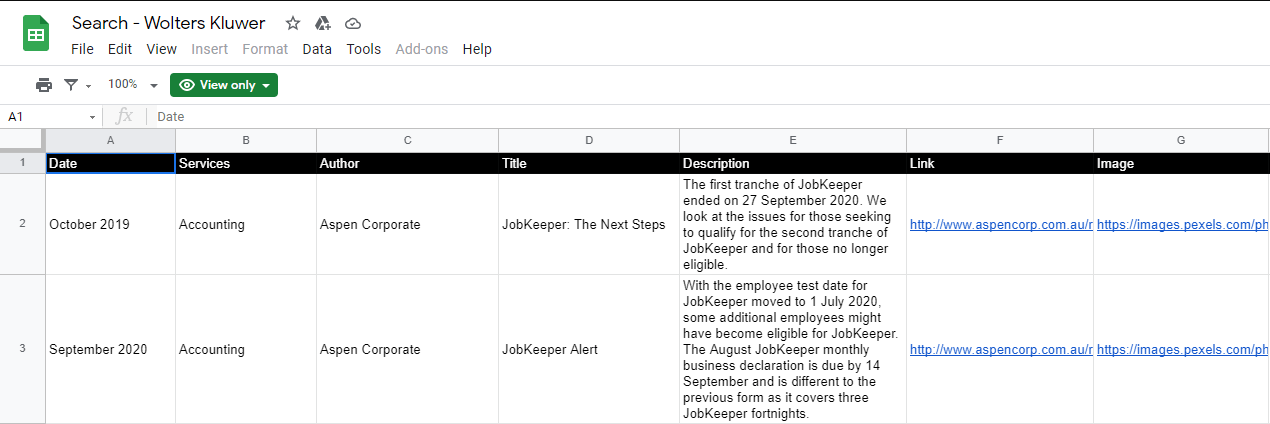Open the A1 name box dropdown
Viewport: 1270px width, 424px height.
point(93,117)
